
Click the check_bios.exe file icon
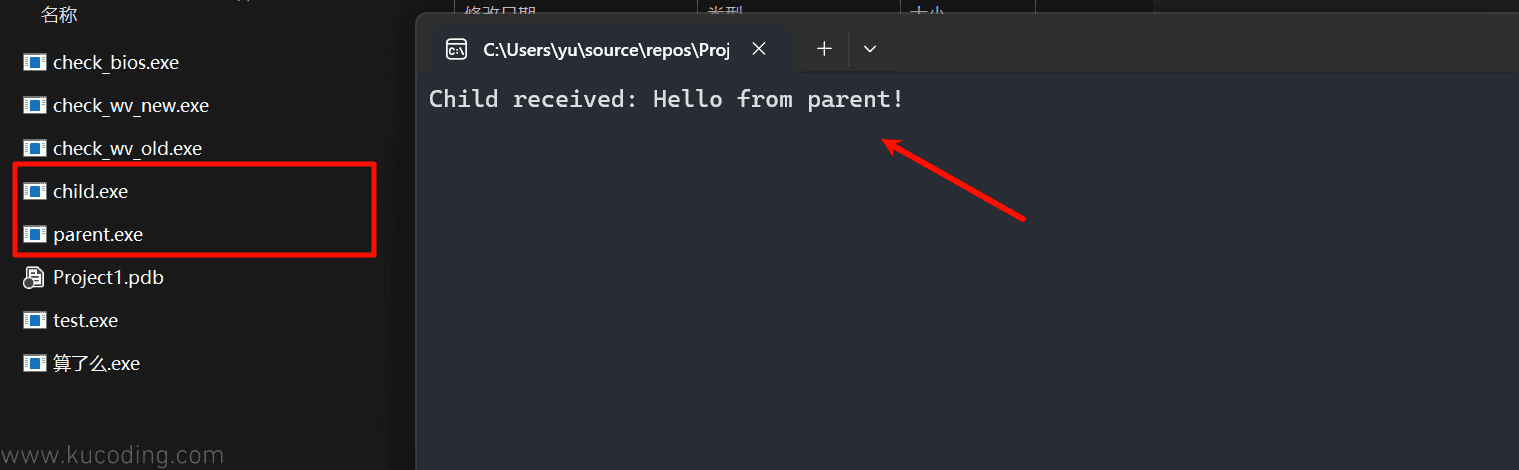[35, 62]
